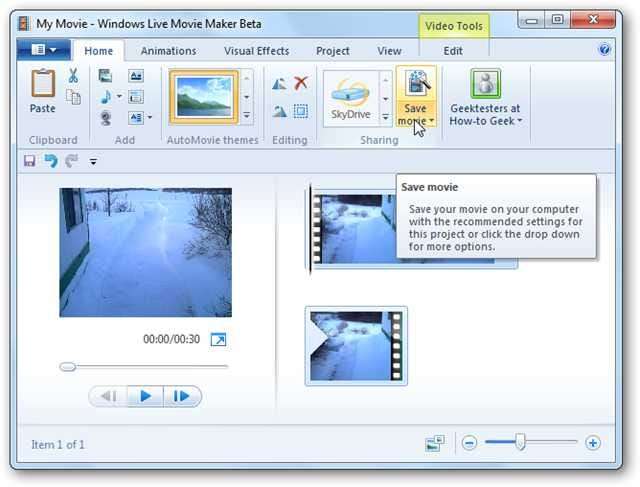Screen dimensions: 640x487
Task: Click the Add music note icon
Action: coord(105,96)
